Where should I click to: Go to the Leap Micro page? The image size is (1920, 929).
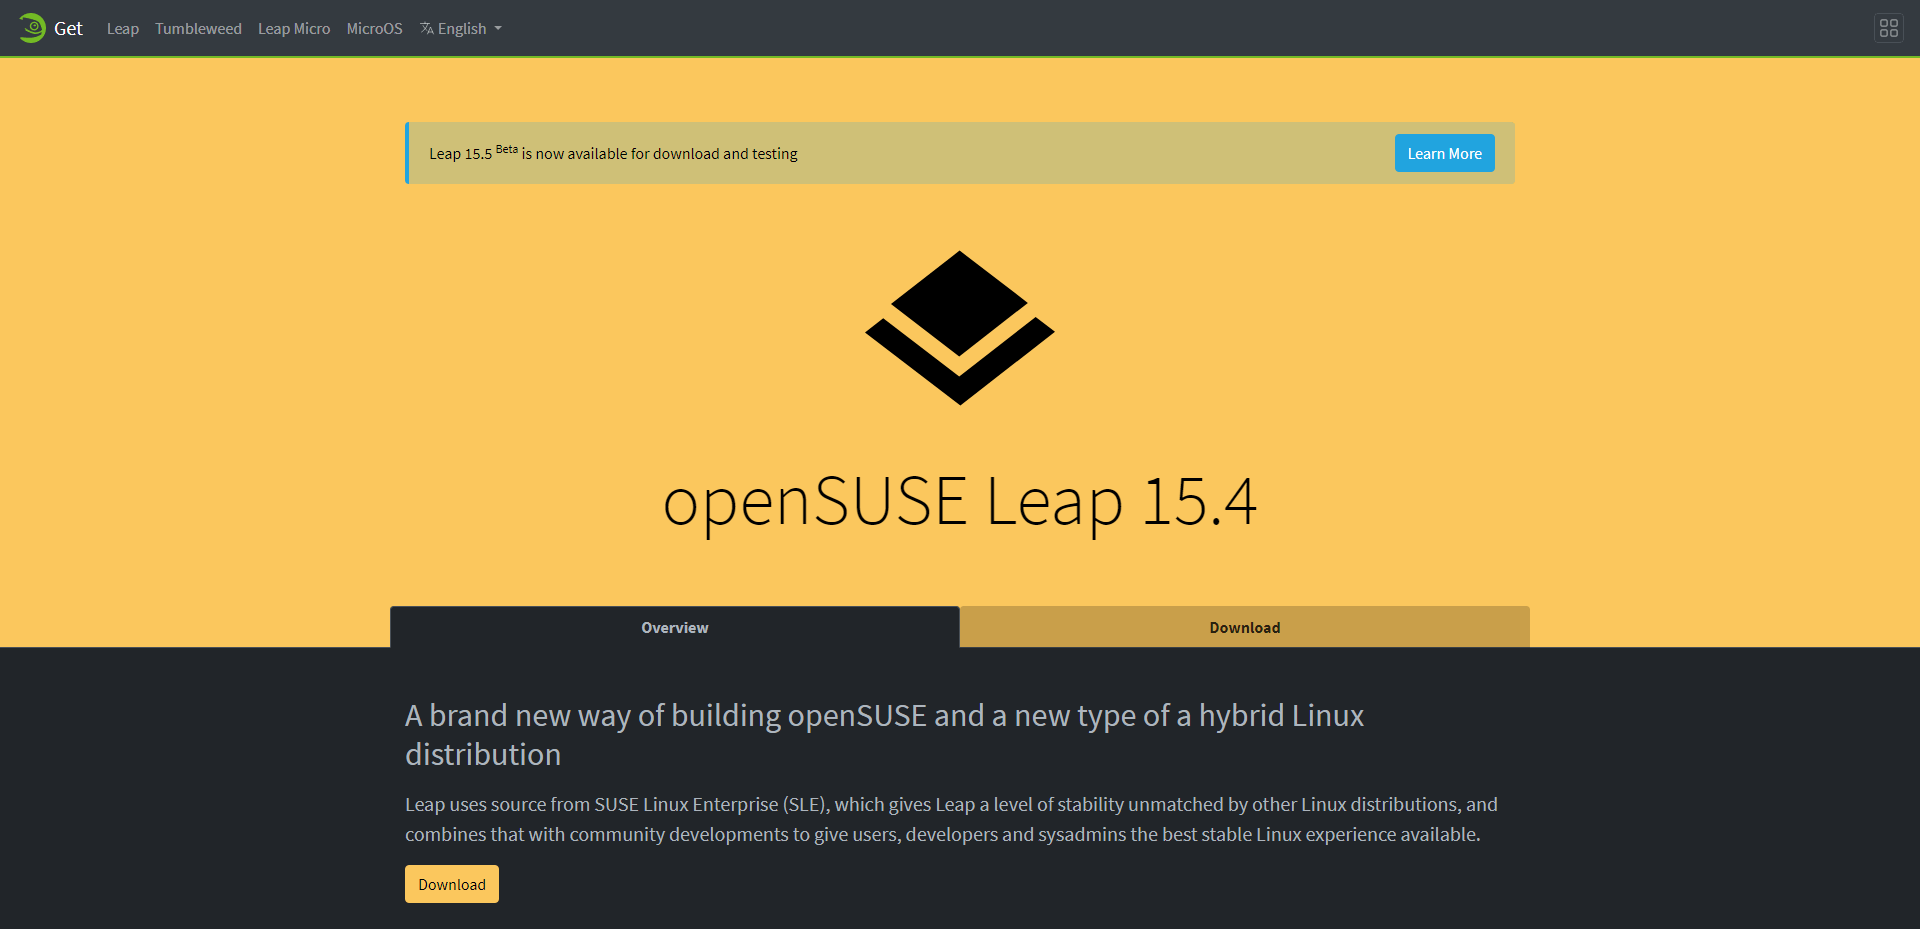pos(294,28)
